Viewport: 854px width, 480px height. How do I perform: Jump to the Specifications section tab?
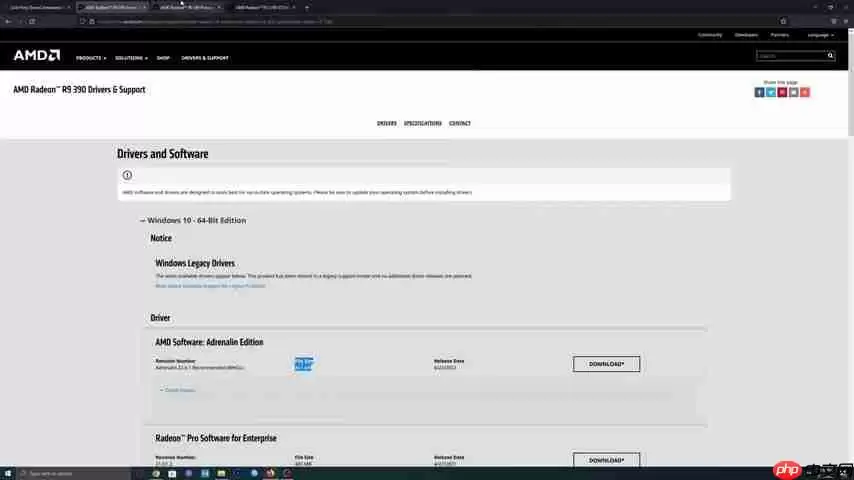[422, 123]
